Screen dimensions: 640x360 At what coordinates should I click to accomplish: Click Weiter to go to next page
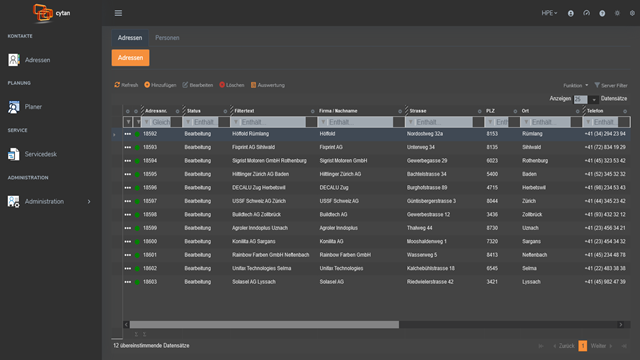[x=601, y=346]
